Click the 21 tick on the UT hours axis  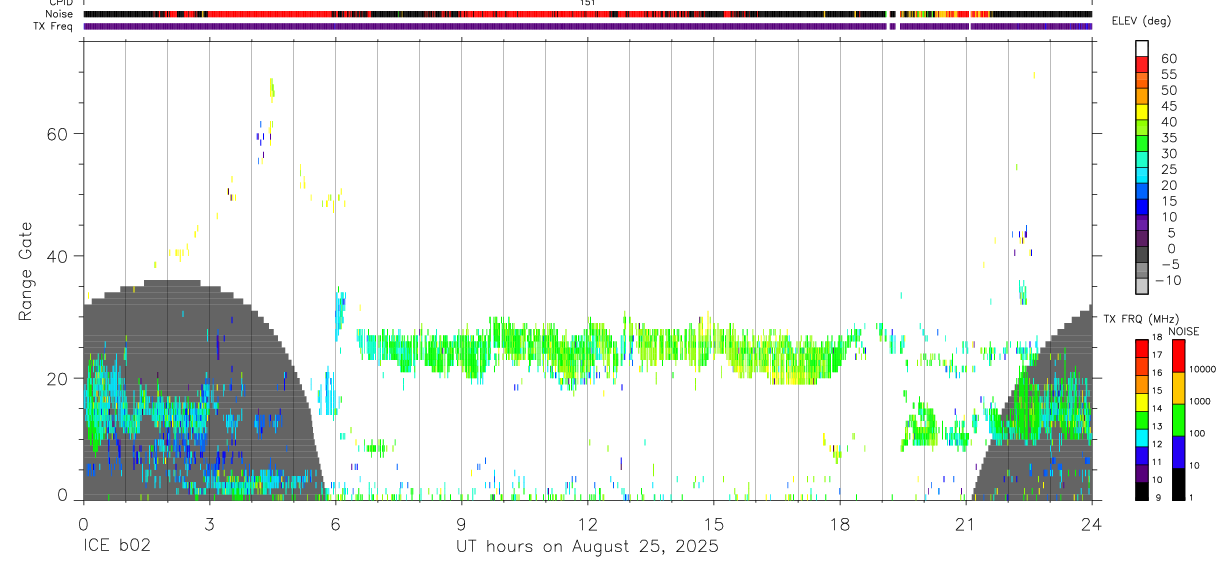click(x=965, y=523)
